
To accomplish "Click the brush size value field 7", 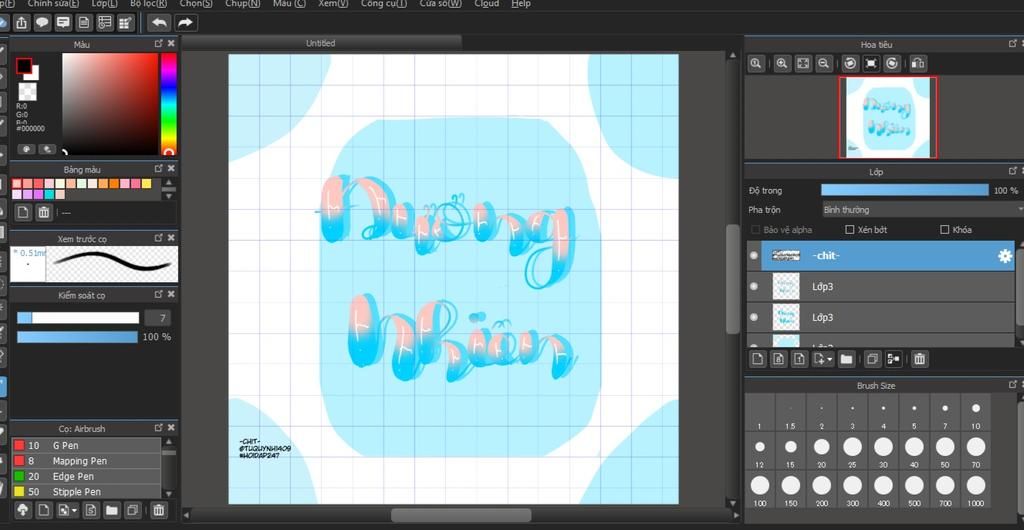I will coord(157,318).
